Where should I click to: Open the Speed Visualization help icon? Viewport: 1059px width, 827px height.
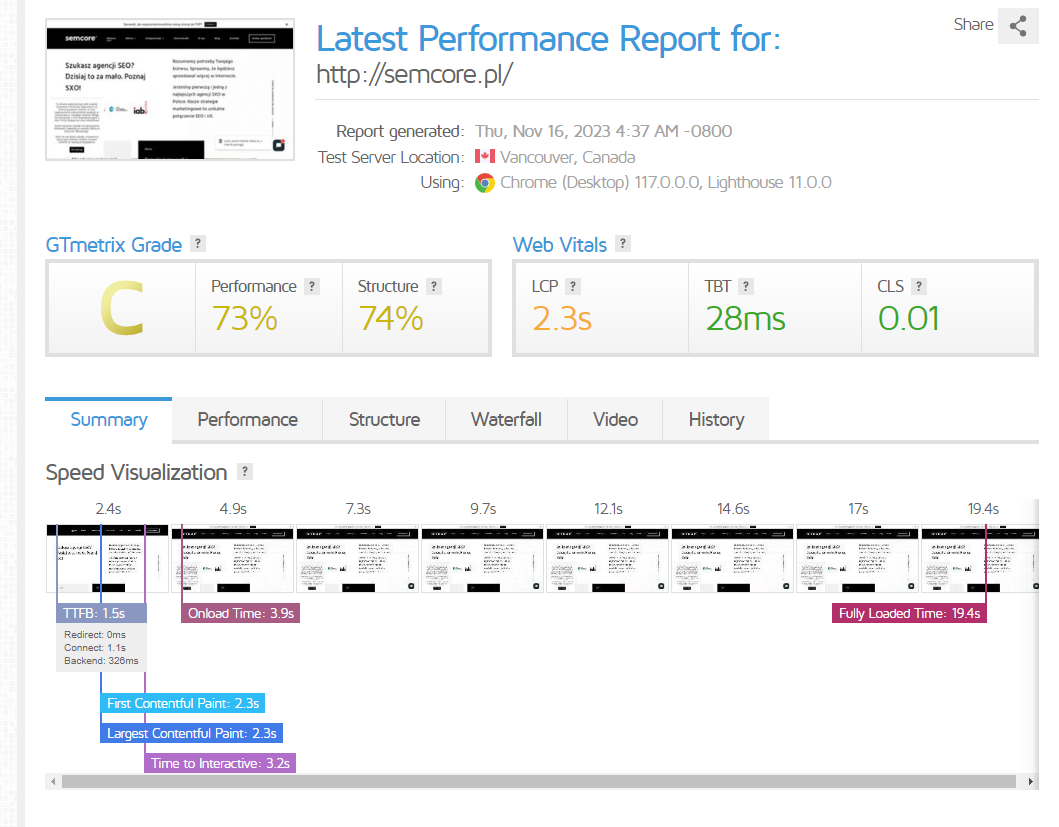pyautogui.click(x=245, y=471)
